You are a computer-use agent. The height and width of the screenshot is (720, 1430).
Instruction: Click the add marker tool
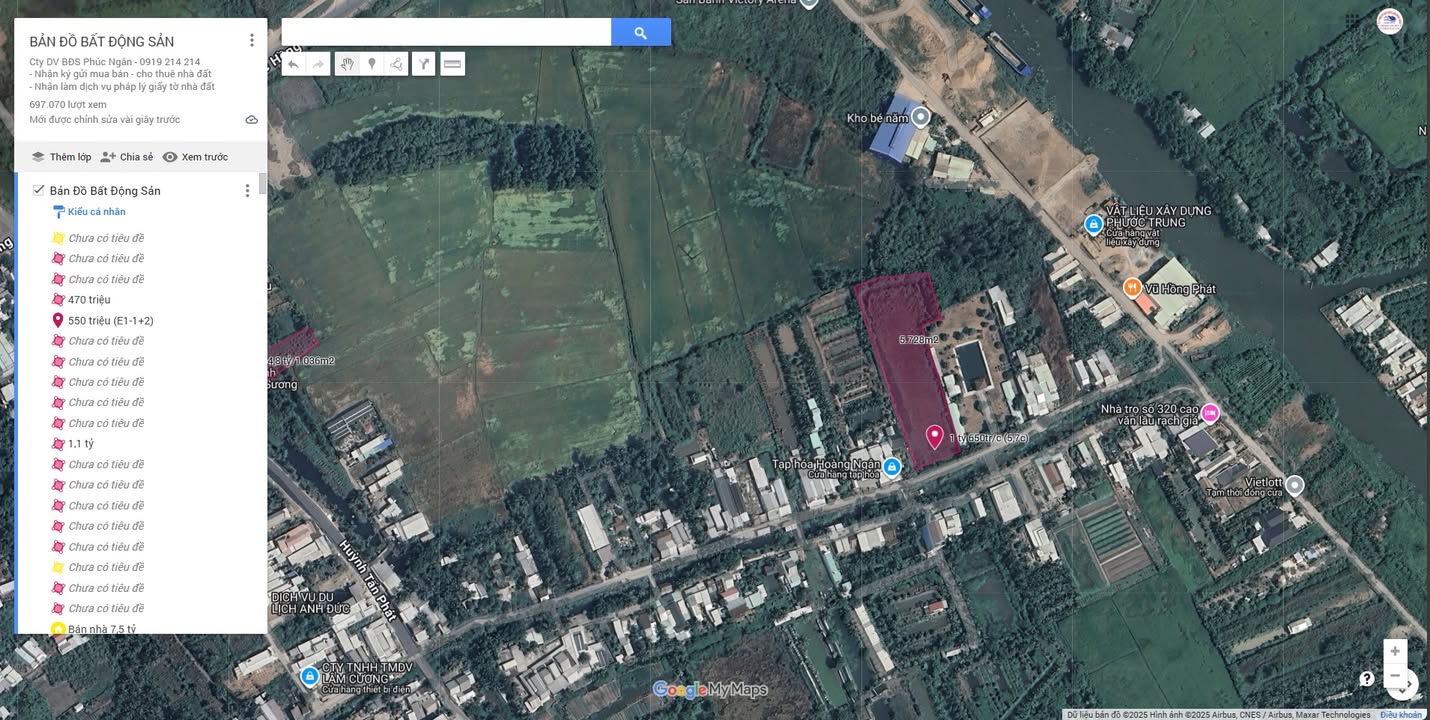tap(372, 64)
